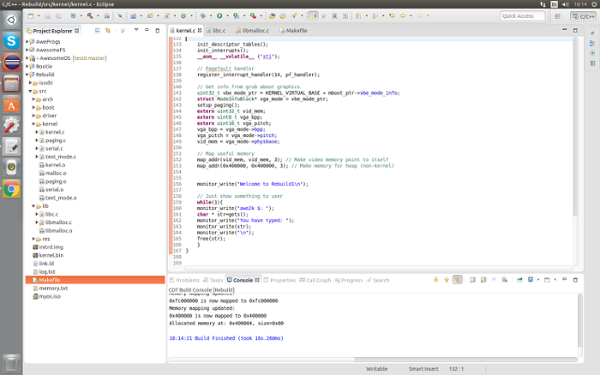The image size is (600, 375).
Task: Toggle Word Wrap in console toolbar
Action: pos(494,280)
